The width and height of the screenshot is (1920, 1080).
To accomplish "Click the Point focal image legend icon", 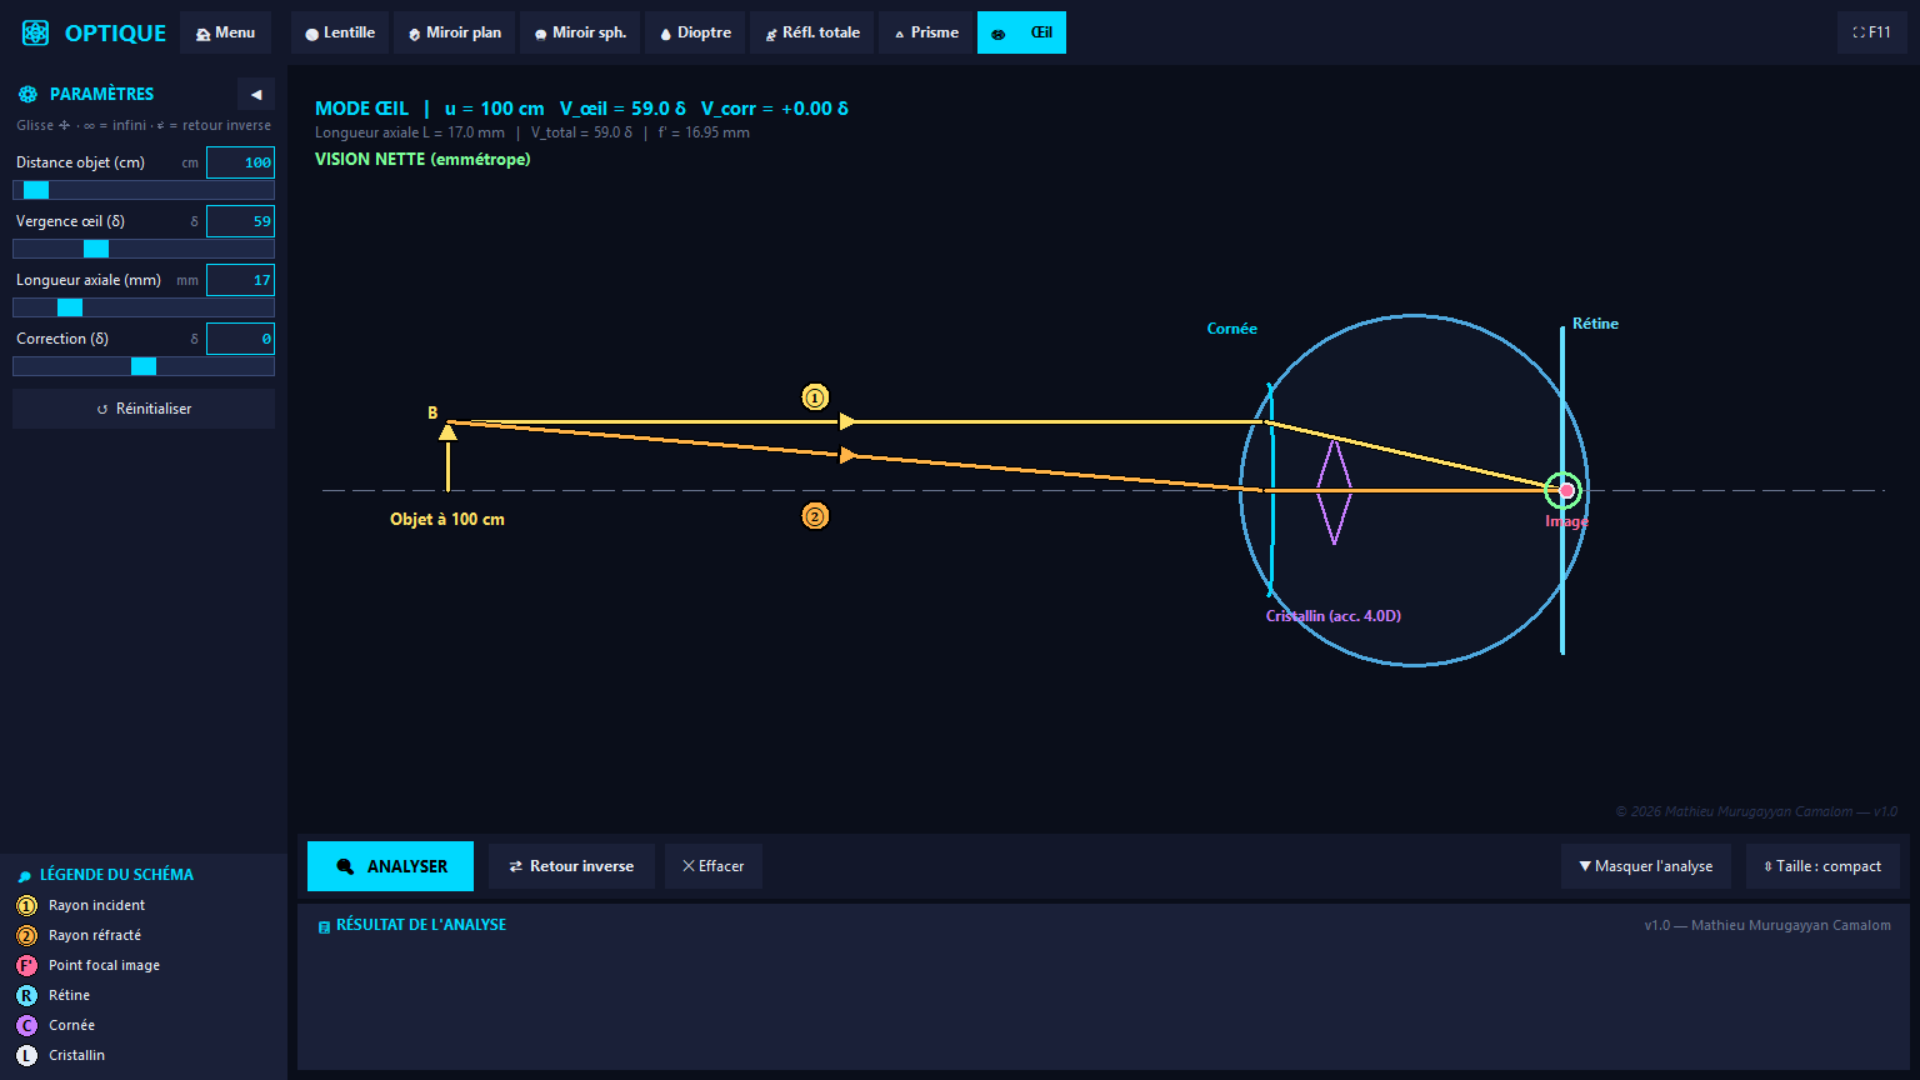I will (27, 966).
